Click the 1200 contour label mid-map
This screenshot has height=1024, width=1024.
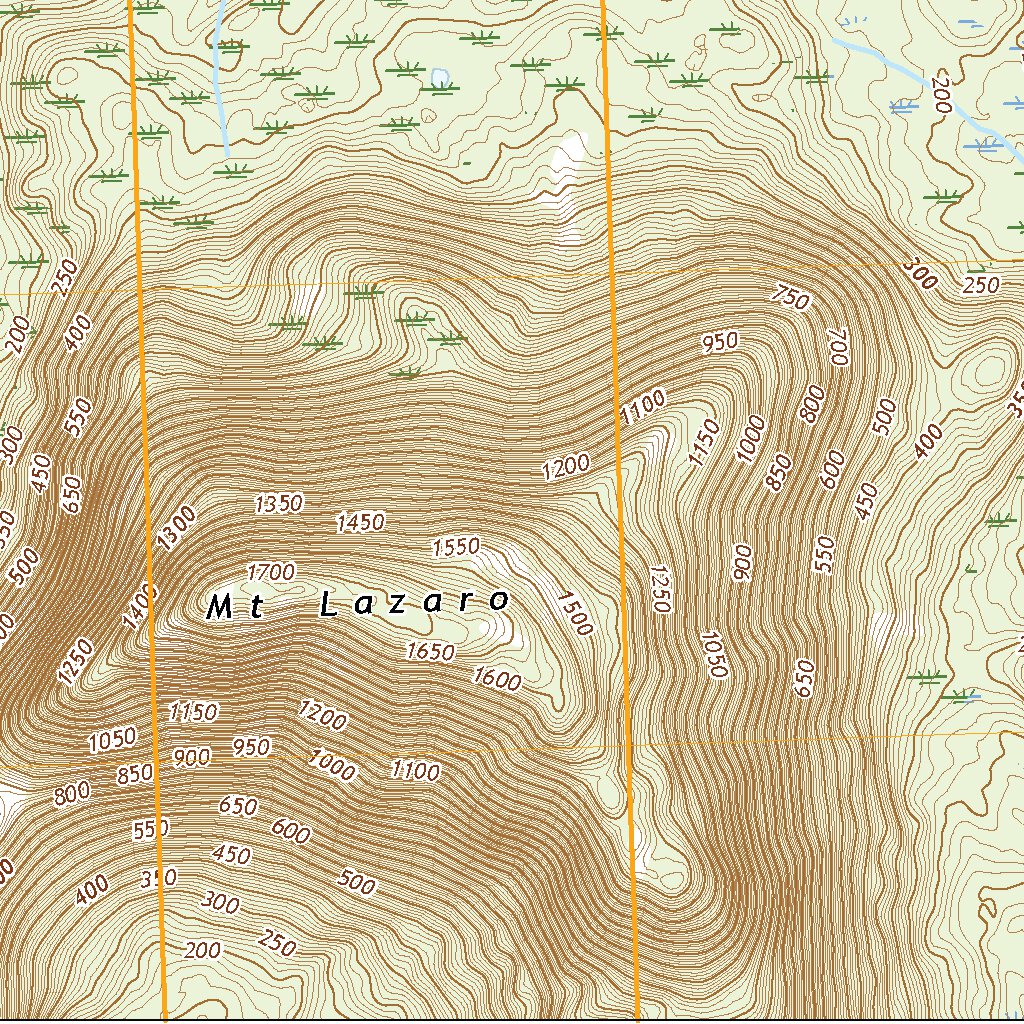pyautogui.click(x=565, y=465)
